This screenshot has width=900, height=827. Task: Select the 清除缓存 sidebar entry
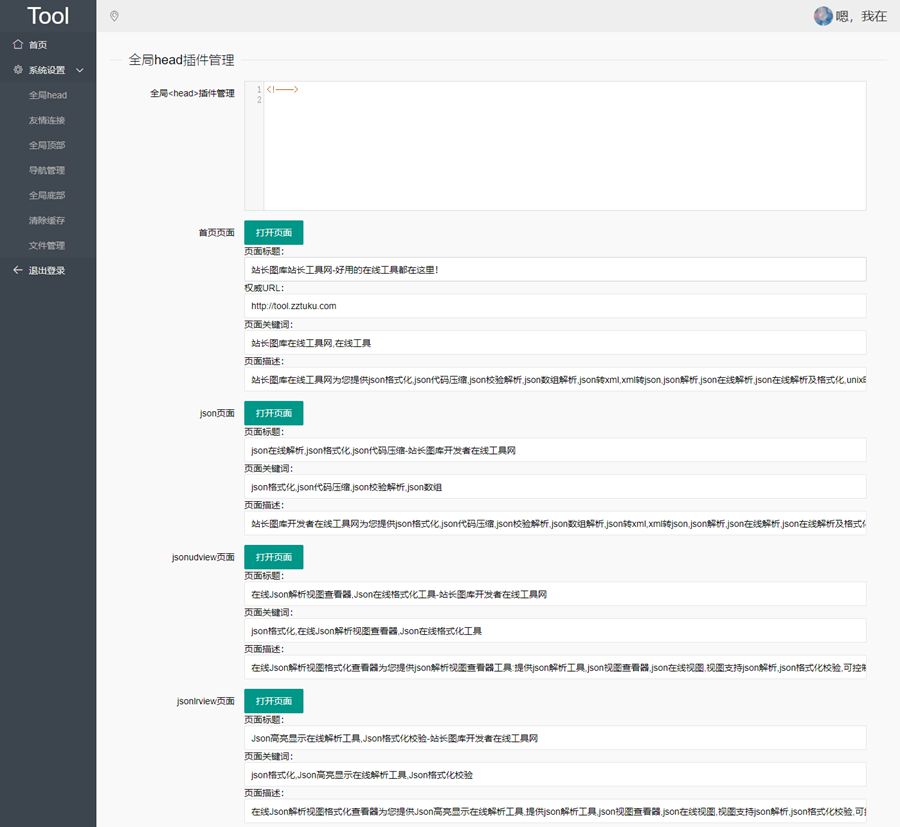pos(46,220)
